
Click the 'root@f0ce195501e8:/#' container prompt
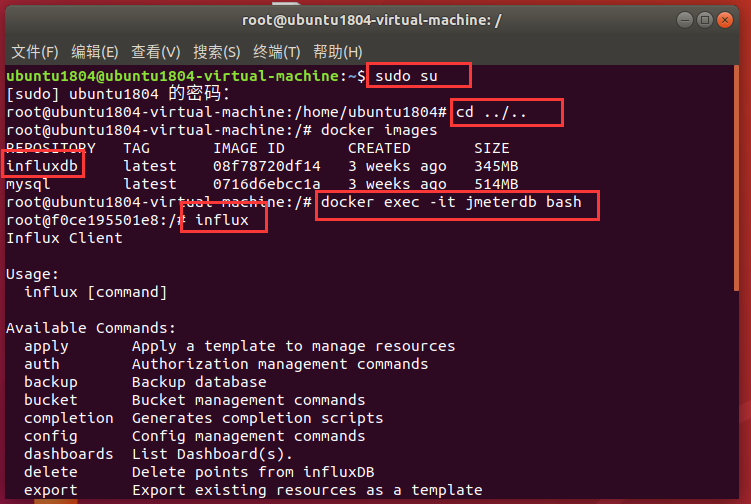click(x=96, y=220)
